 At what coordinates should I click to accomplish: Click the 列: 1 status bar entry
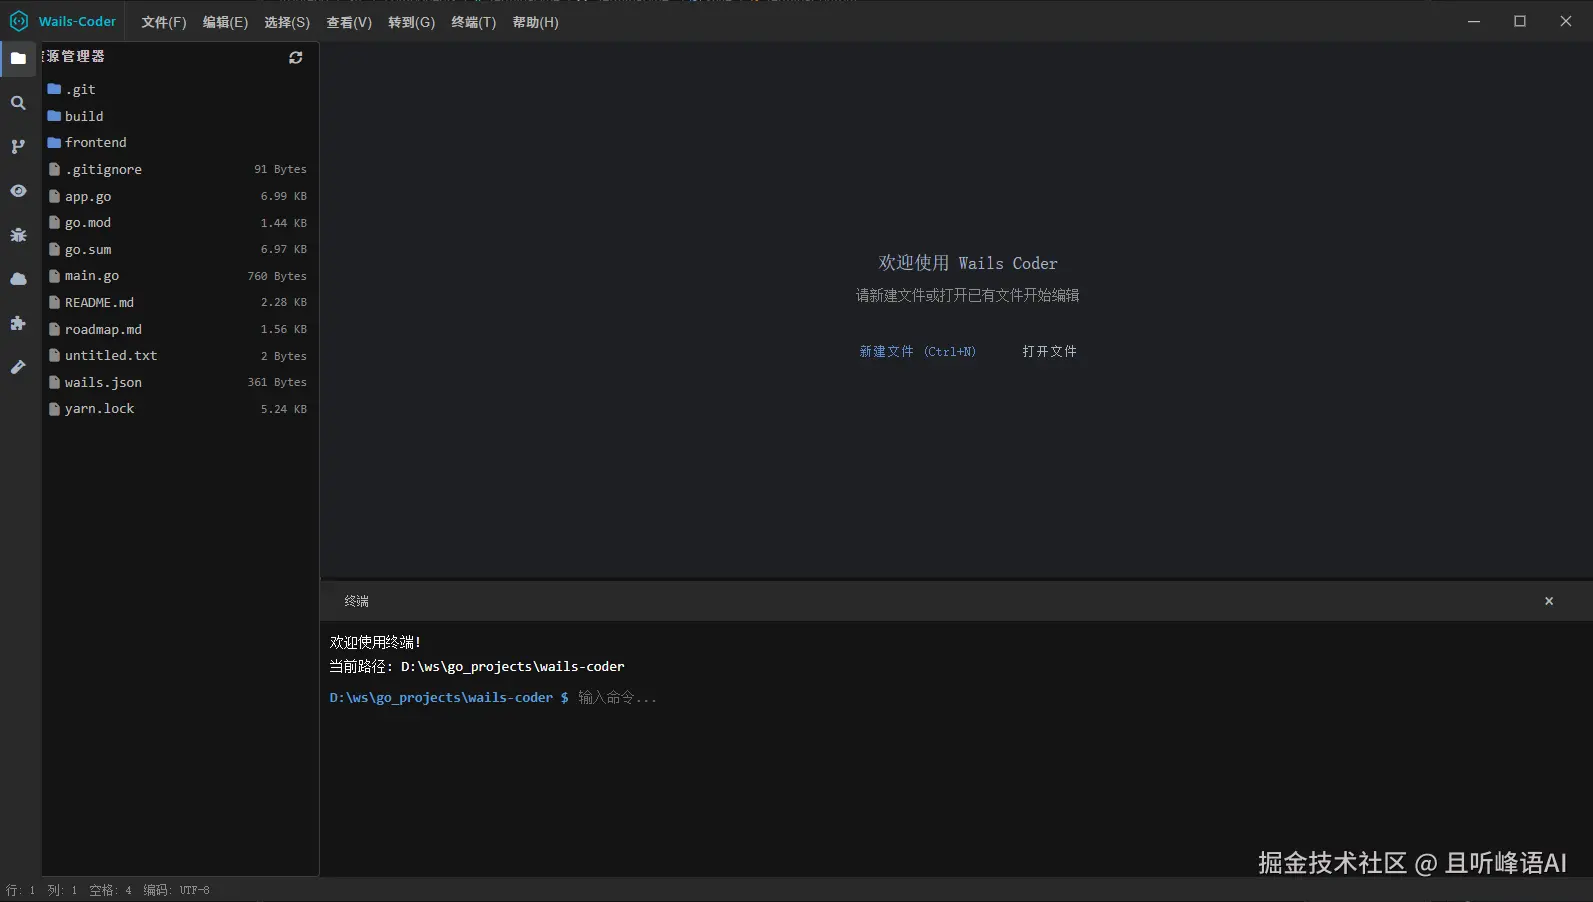click(x=62, y=890)
